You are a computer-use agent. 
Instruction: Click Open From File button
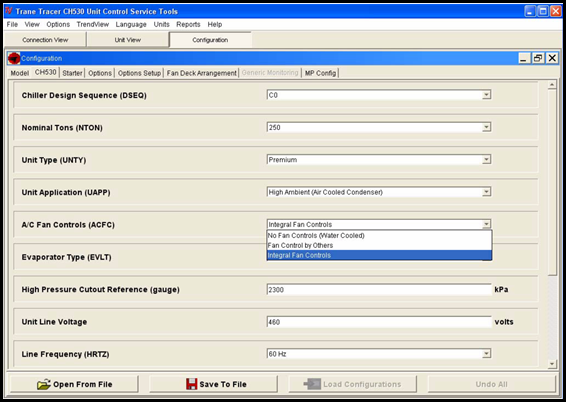[74, 384]
